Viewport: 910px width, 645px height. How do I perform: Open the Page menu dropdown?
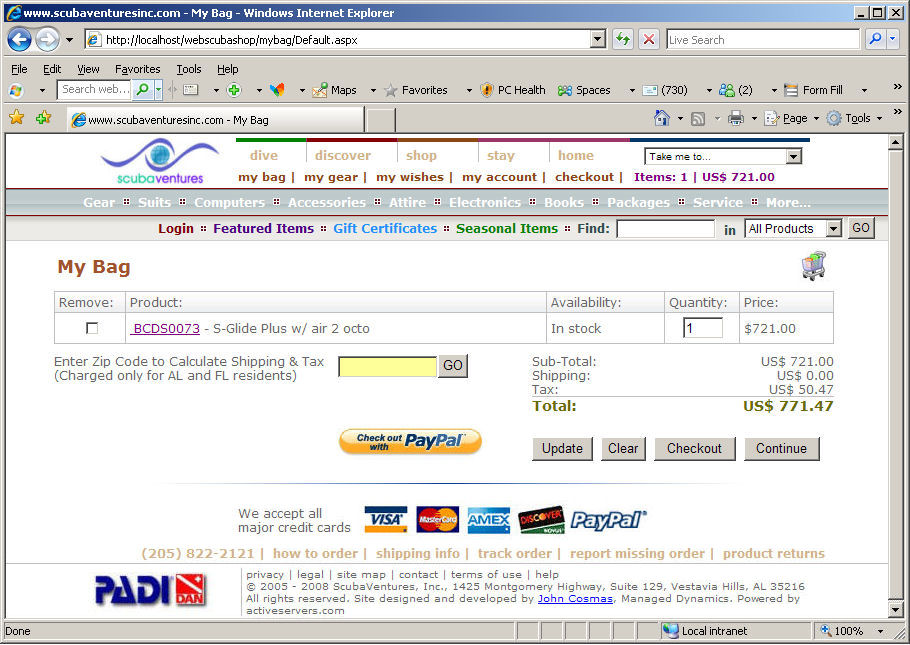(816, 118)
